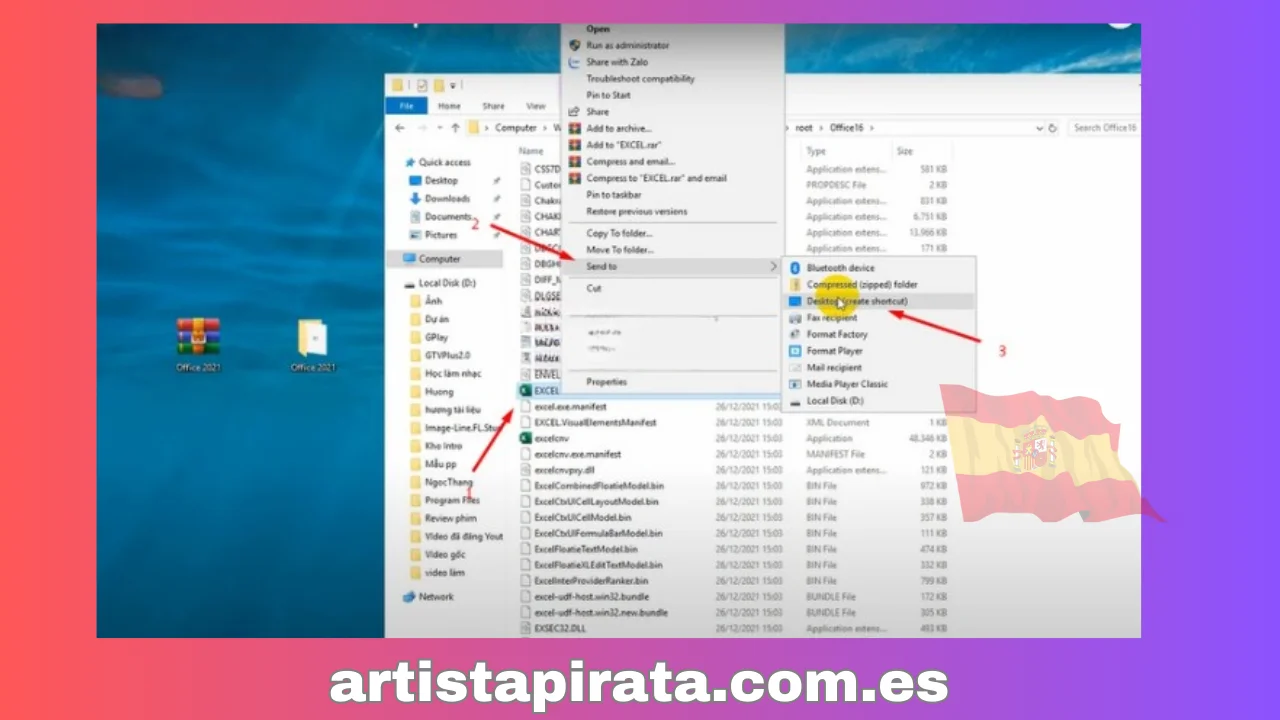
Task: Expand the Send to submenu arrow
Action: pos(773,267)
